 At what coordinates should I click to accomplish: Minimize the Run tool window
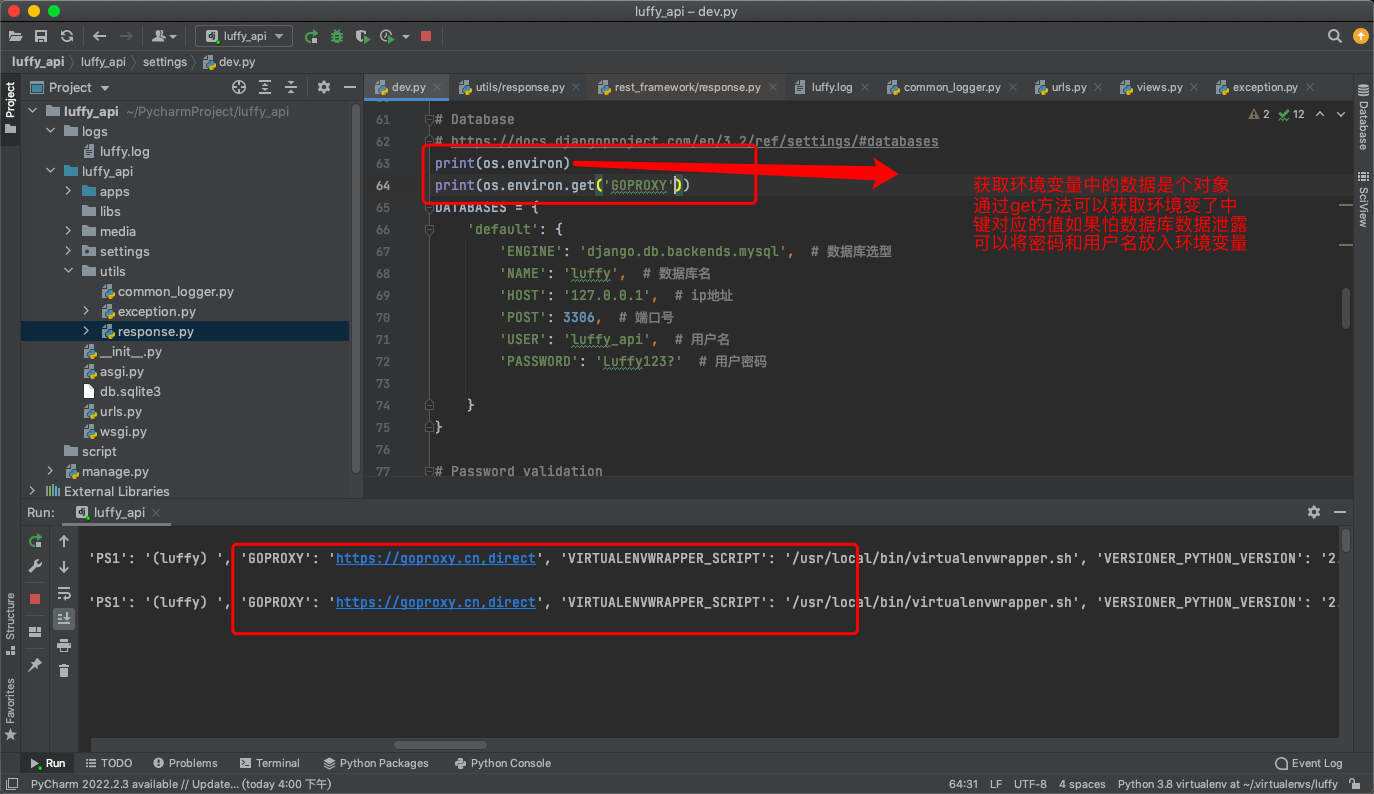point(1340,512)
